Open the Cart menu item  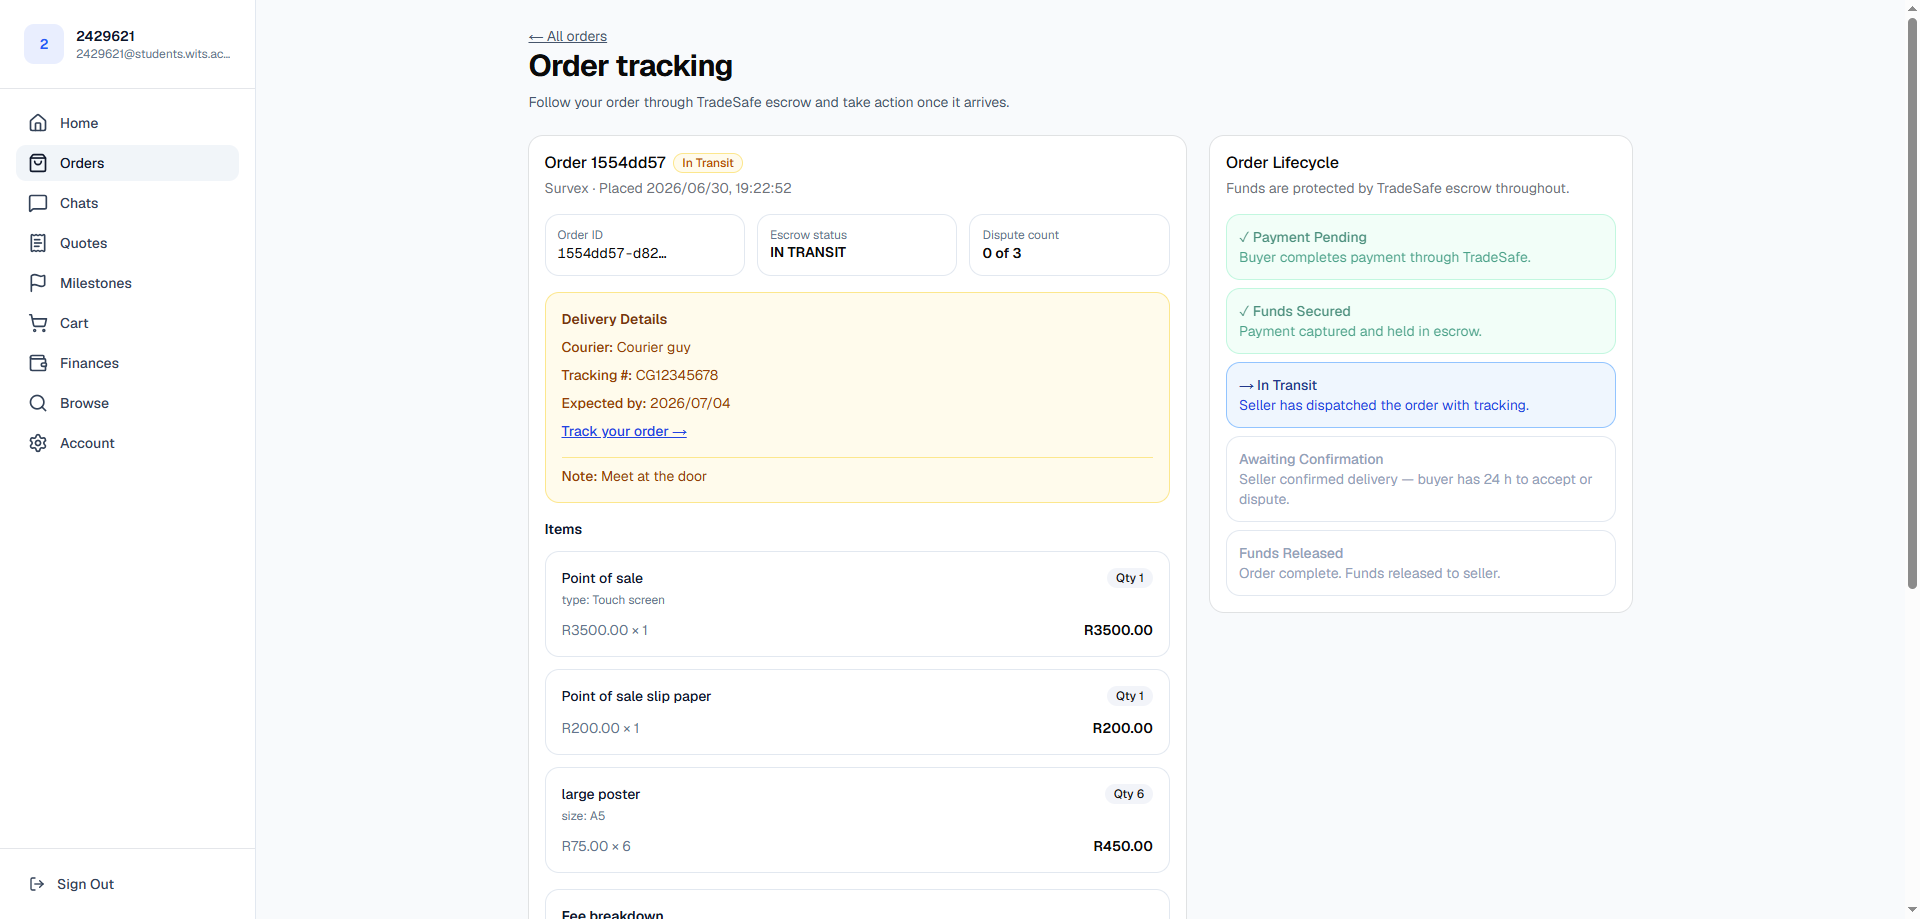pyautogui.click(x=127, y=323)
